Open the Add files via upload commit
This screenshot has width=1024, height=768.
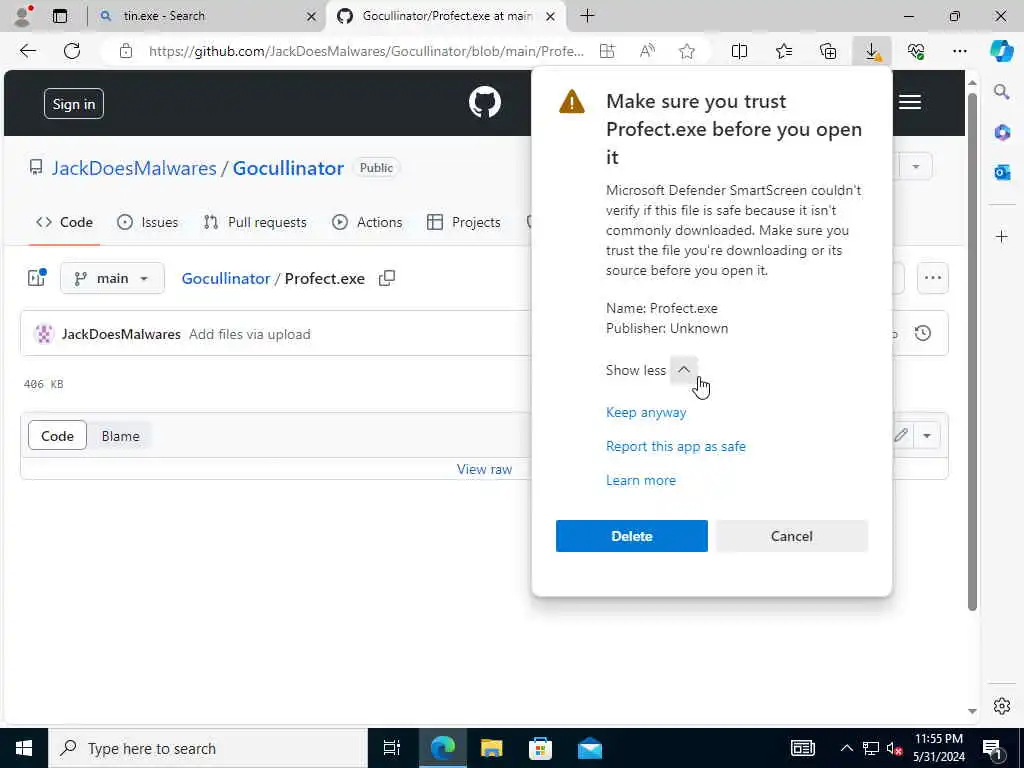(x=249, y=334)
